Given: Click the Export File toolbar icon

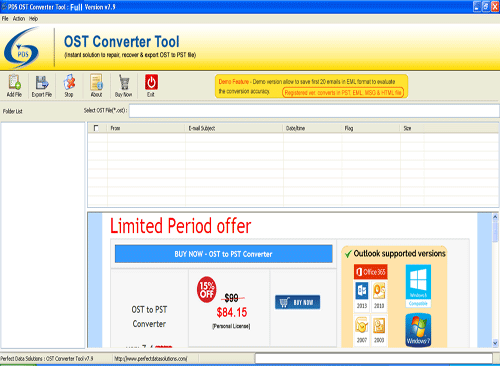Looking at the screenshot, I should 42,82.
